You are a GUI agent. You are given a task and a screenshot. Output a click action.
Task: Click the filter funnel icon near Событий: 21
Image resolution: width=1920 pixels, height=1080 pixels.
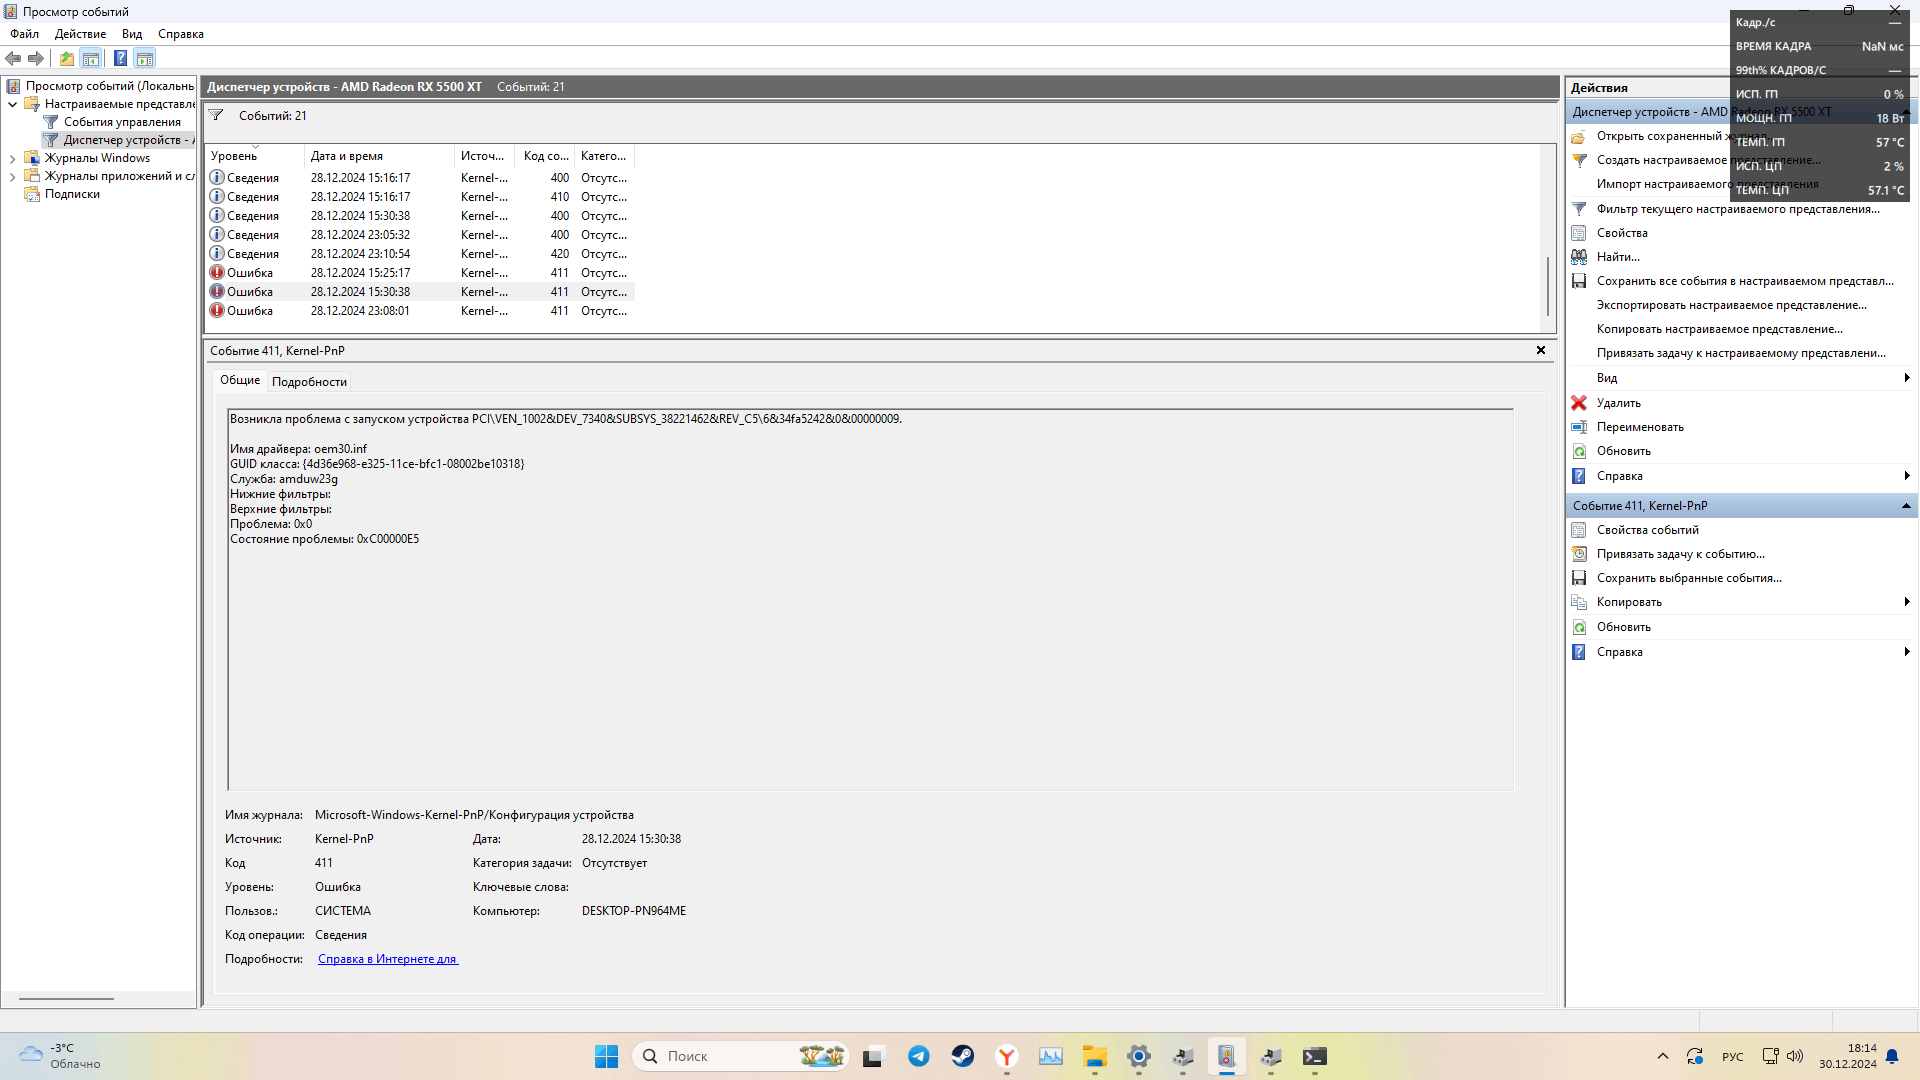(216, 115)
